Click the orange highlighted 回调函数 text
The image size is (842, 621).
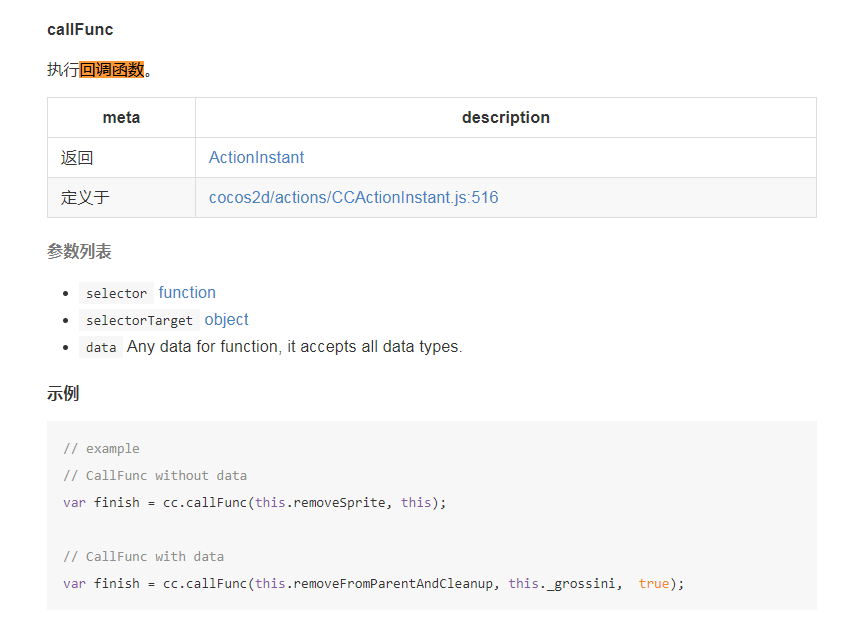112,70
